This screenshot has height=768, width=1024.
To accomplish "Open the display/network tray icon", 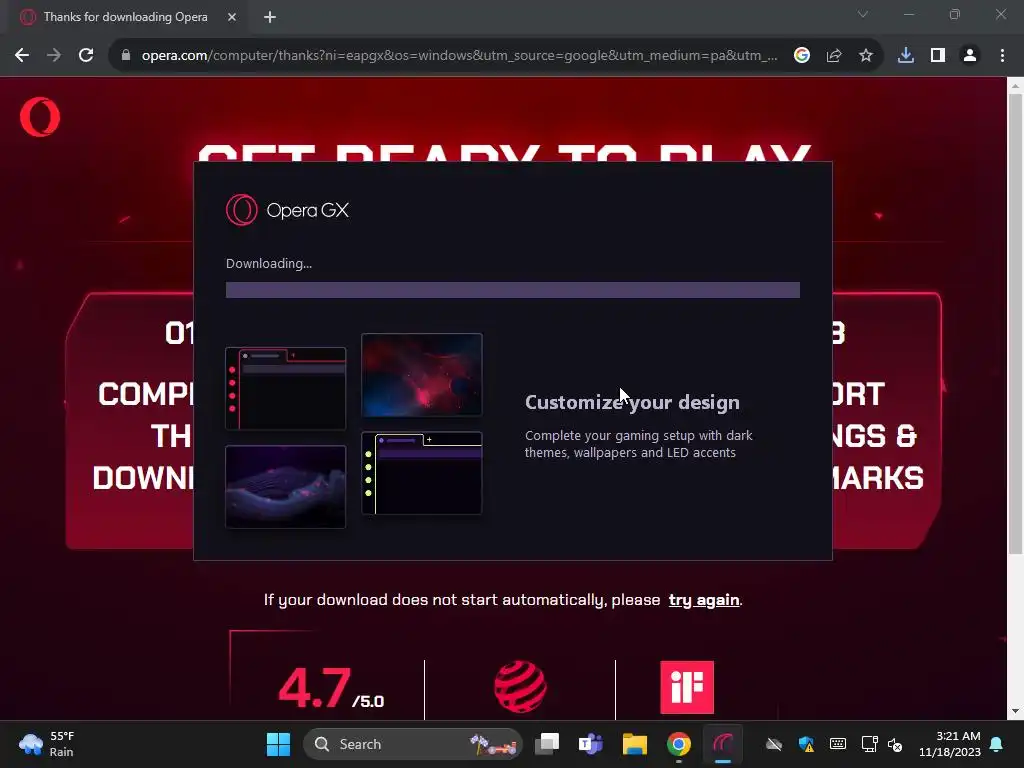I will point(869,744).
